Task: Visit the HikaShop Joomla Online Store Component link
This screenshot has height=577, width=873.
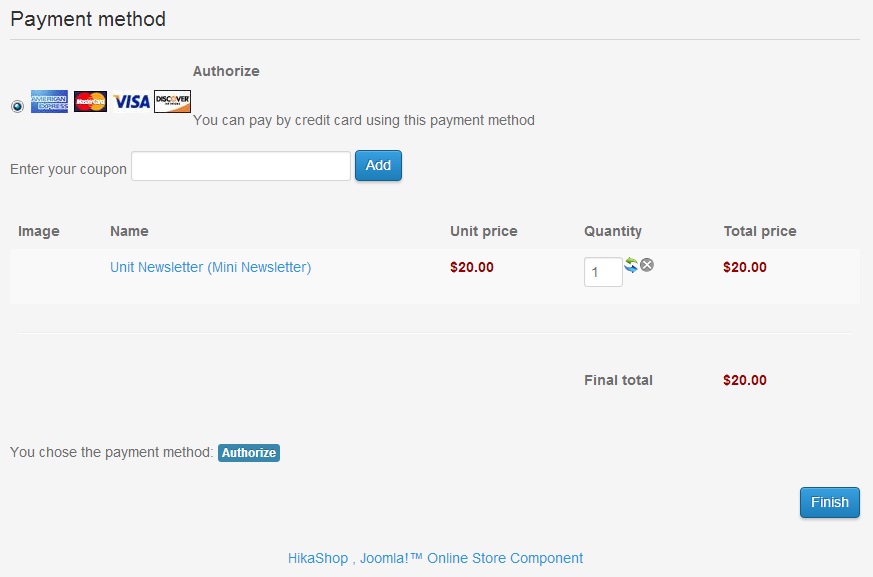Action: pyautogui.click(x=435, y=558)
